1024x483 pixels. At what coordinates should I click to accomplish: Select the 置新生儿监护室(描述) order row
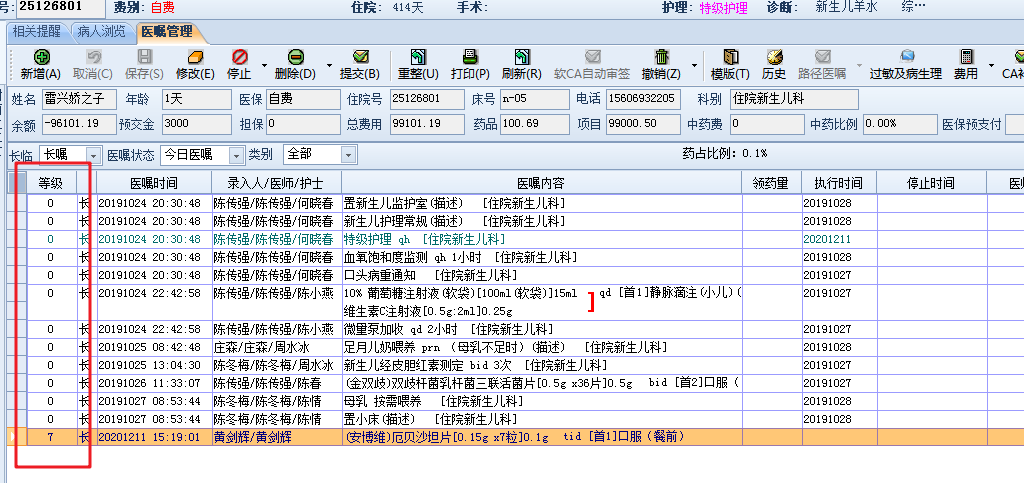pyautogui.click(x=516, y=203)
